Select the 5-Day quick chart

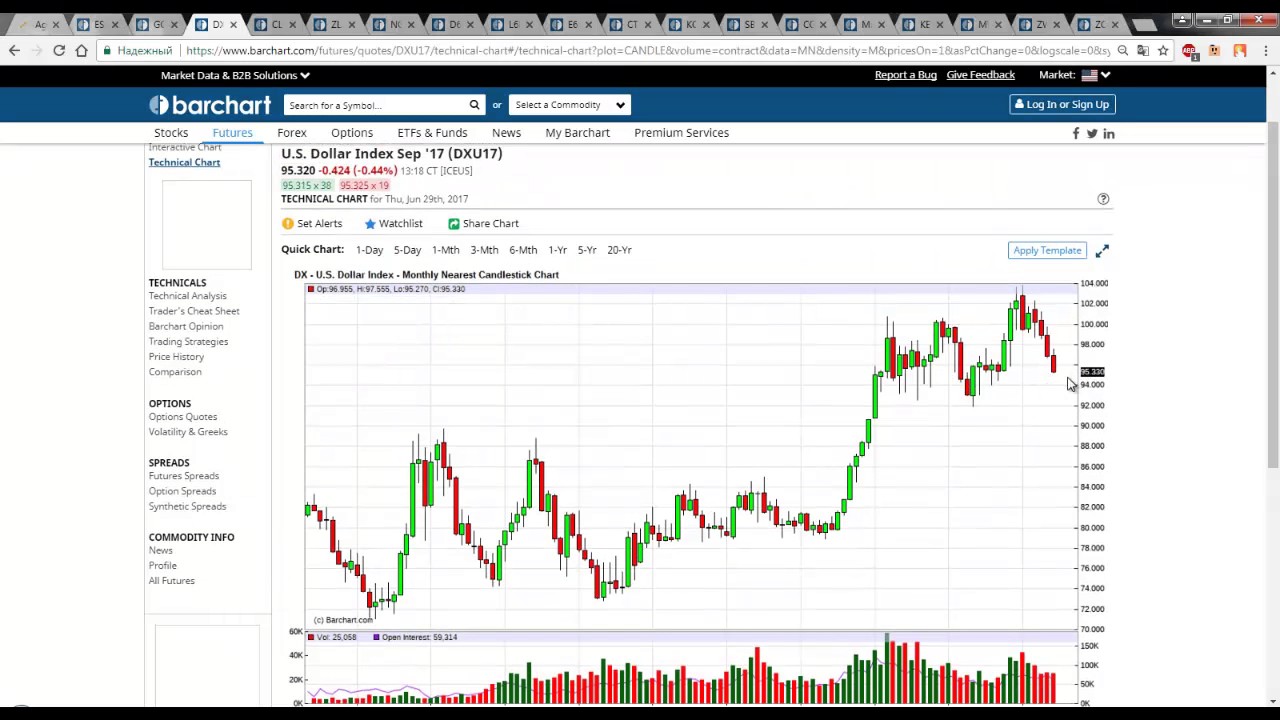(407, 250)
